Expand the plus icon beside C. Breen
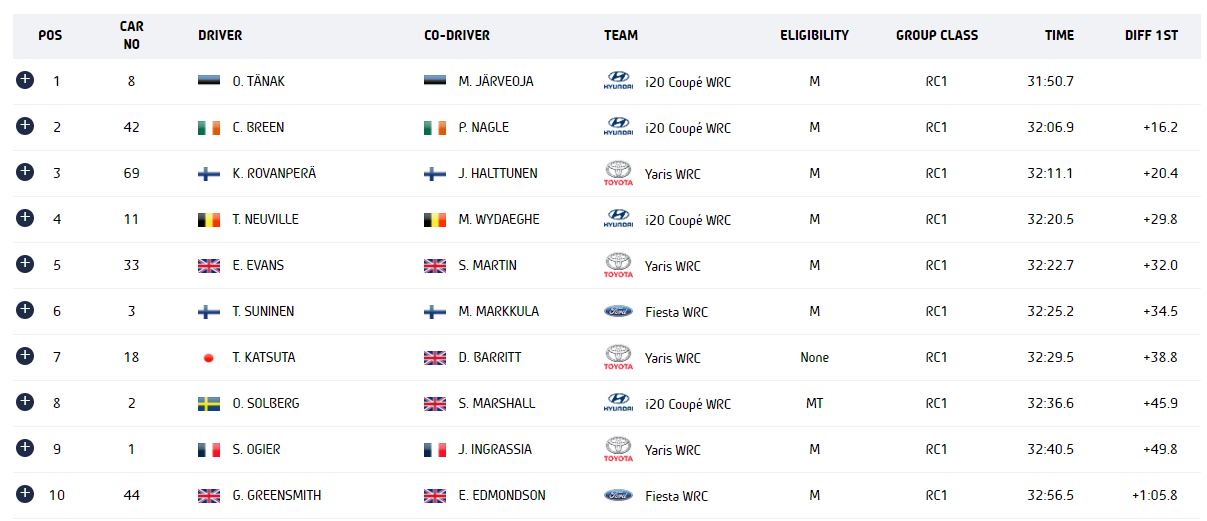 (25, 126)
